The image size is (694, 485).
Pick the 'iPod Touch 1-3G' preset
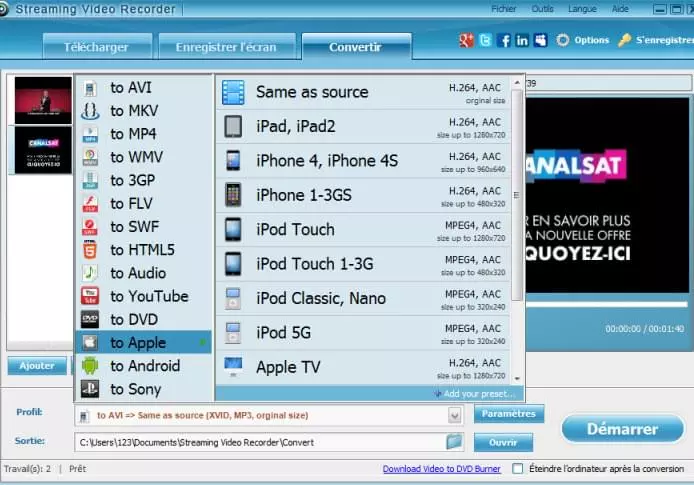[x=363, y=264]
